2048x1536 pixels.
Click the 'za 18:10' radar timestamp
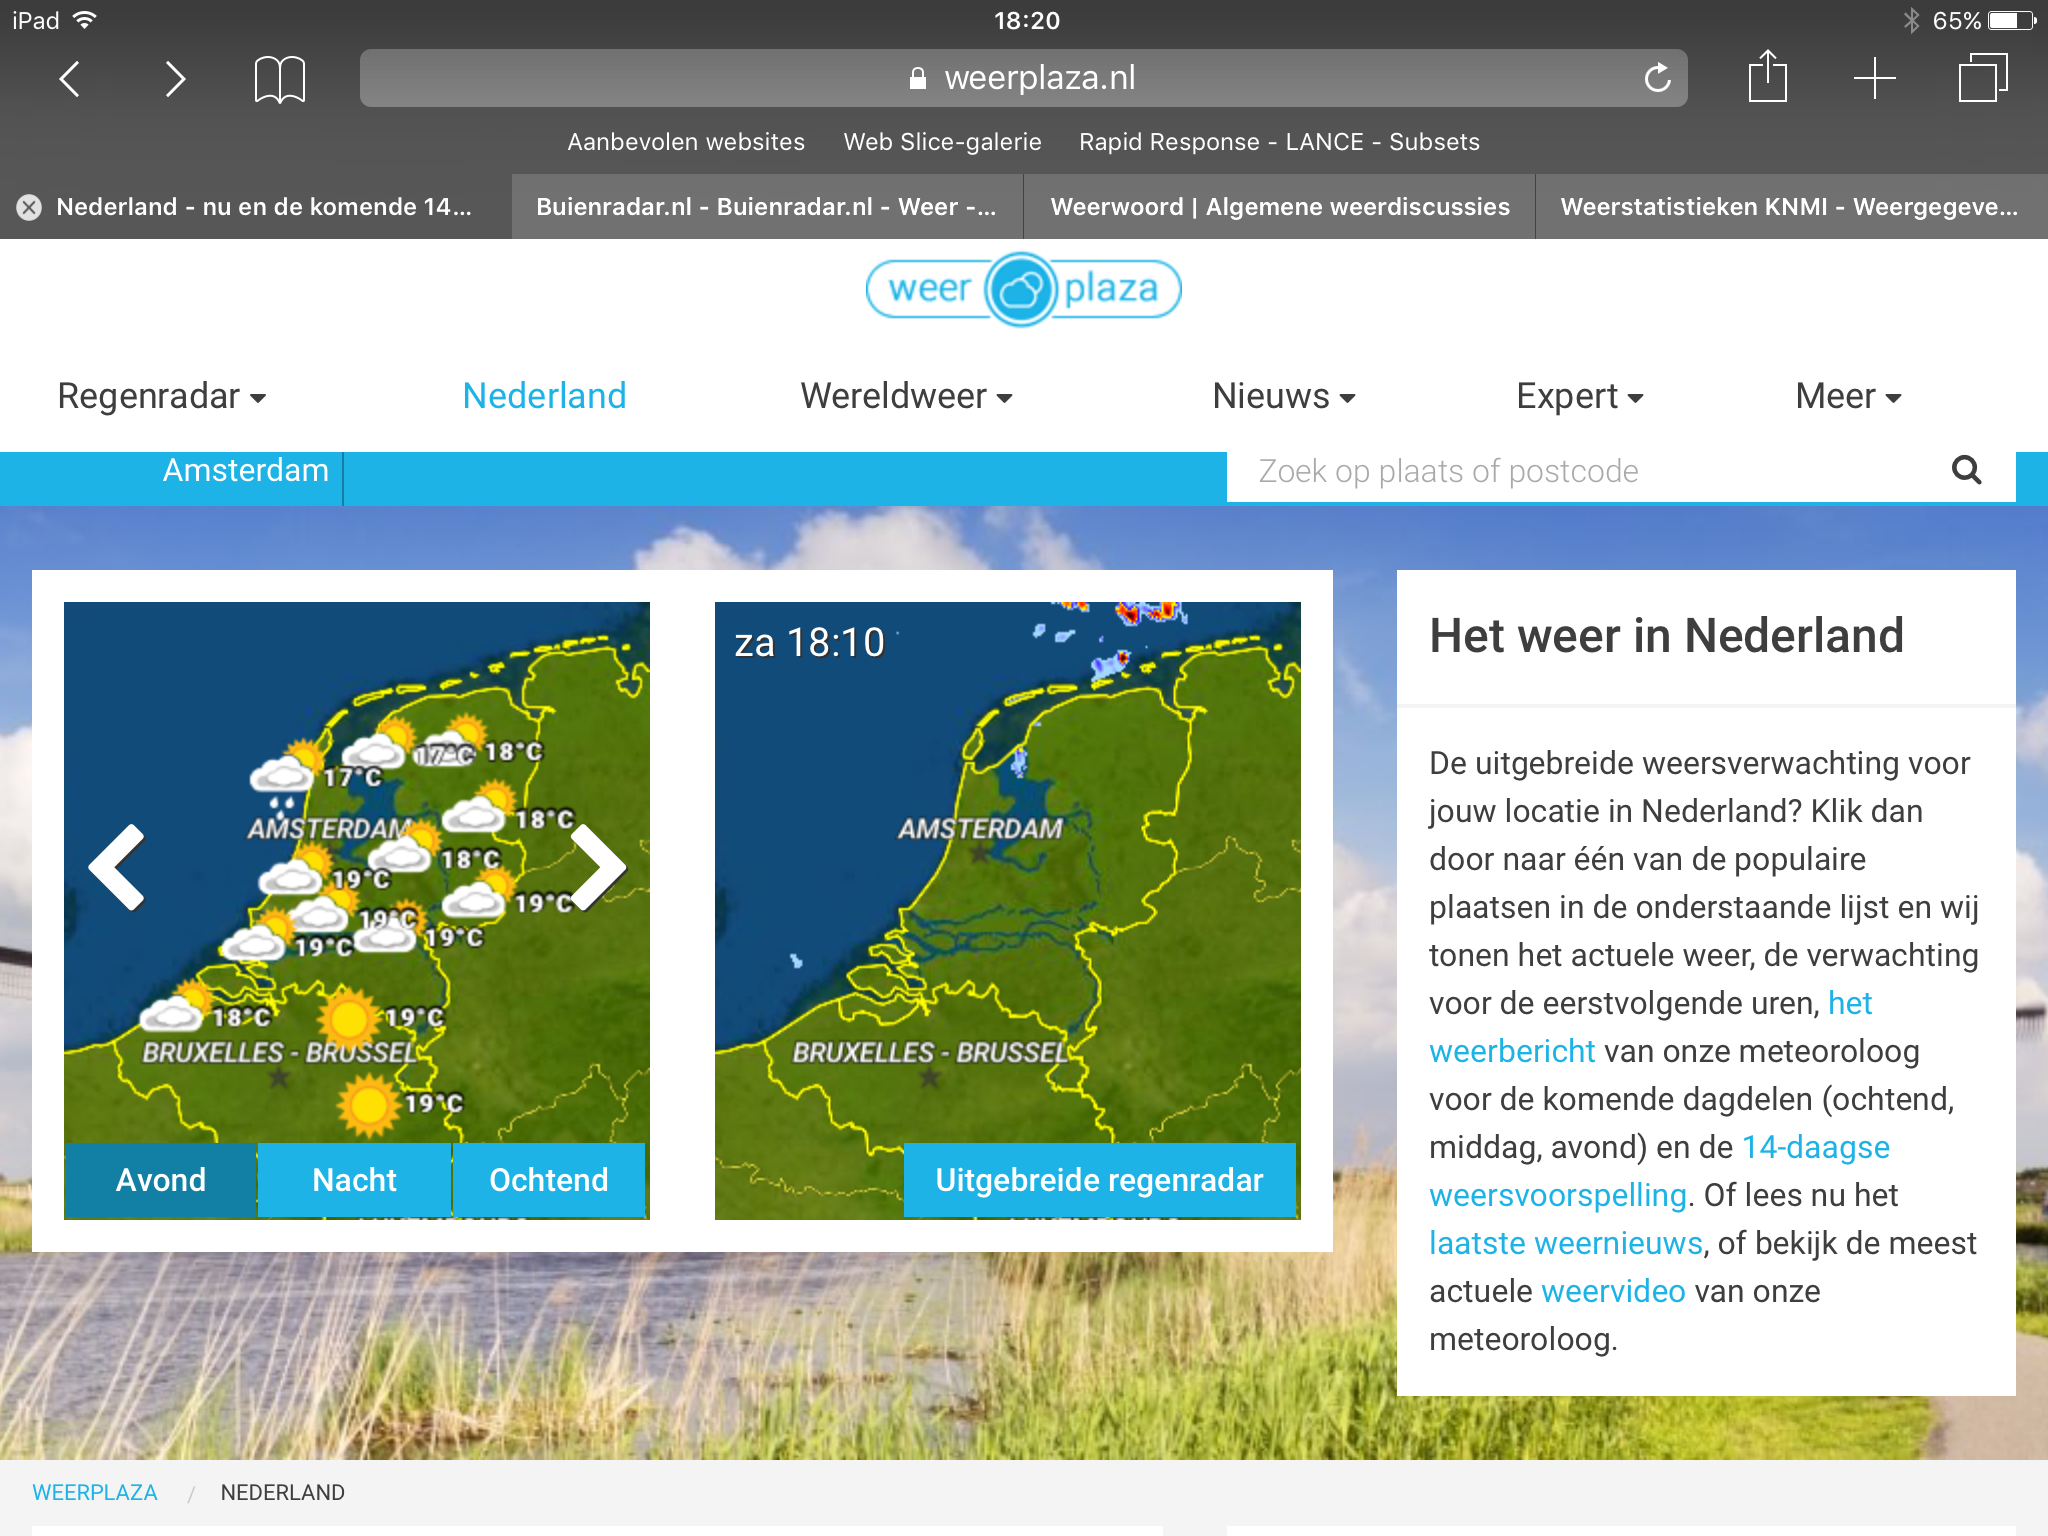pyautogui.click(x=809, y=643)
